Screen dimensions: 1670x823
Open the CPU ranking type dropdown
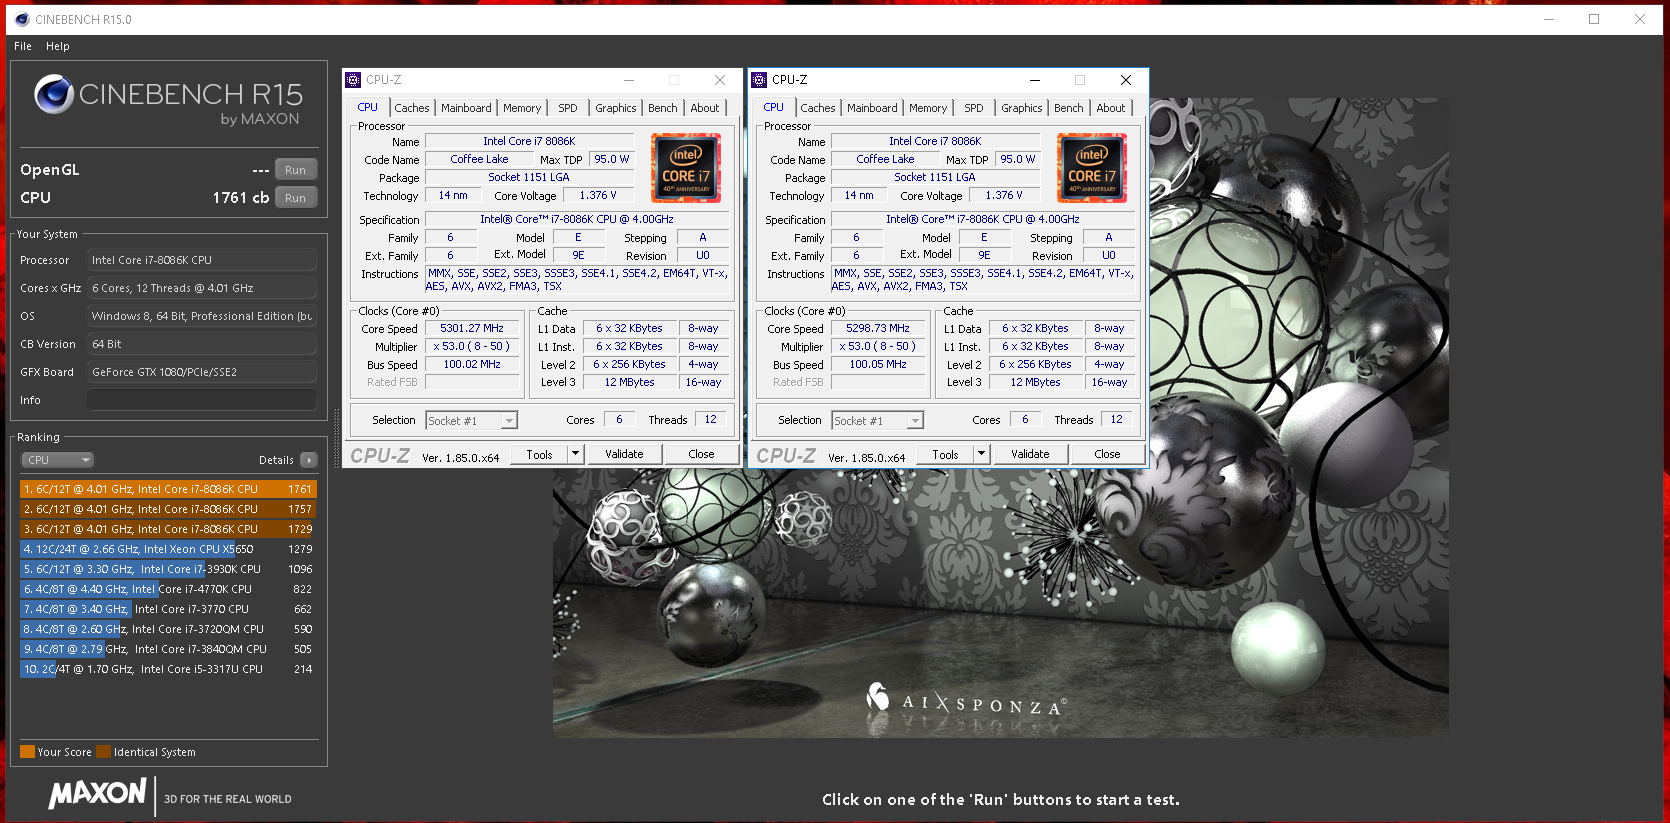coord(57,460)
